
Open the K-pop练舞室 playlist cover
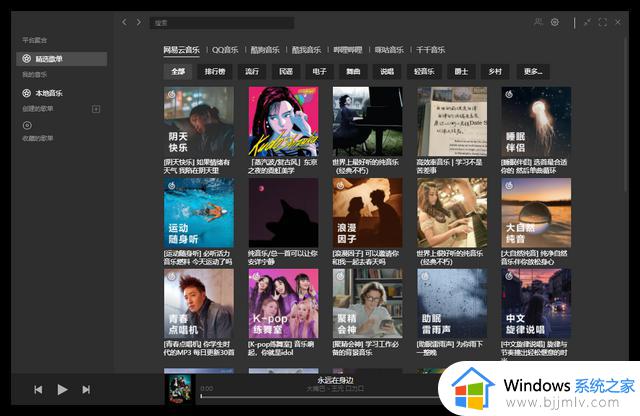coord(283,303)
